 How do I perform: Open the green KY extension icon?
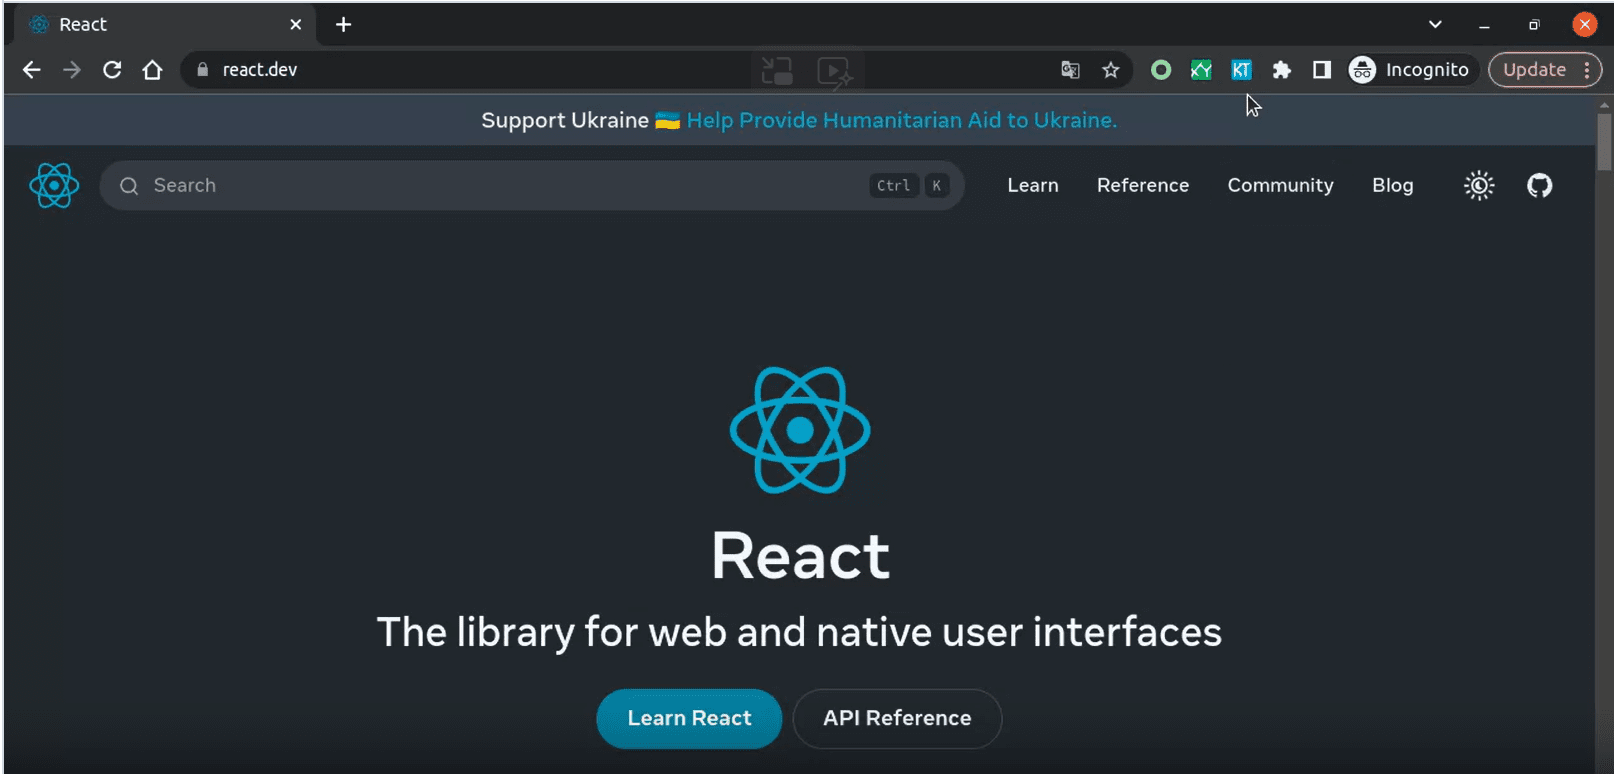coord(1201,70)
